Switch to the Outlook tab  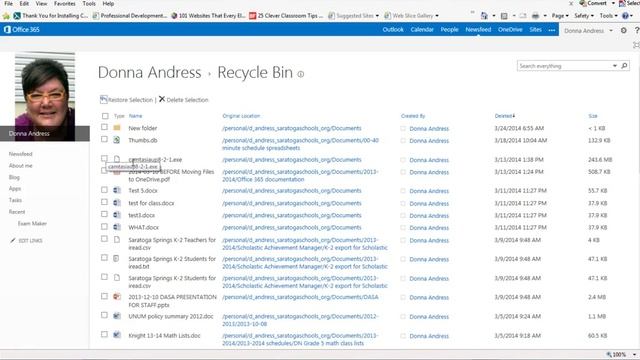coord(393,30)
